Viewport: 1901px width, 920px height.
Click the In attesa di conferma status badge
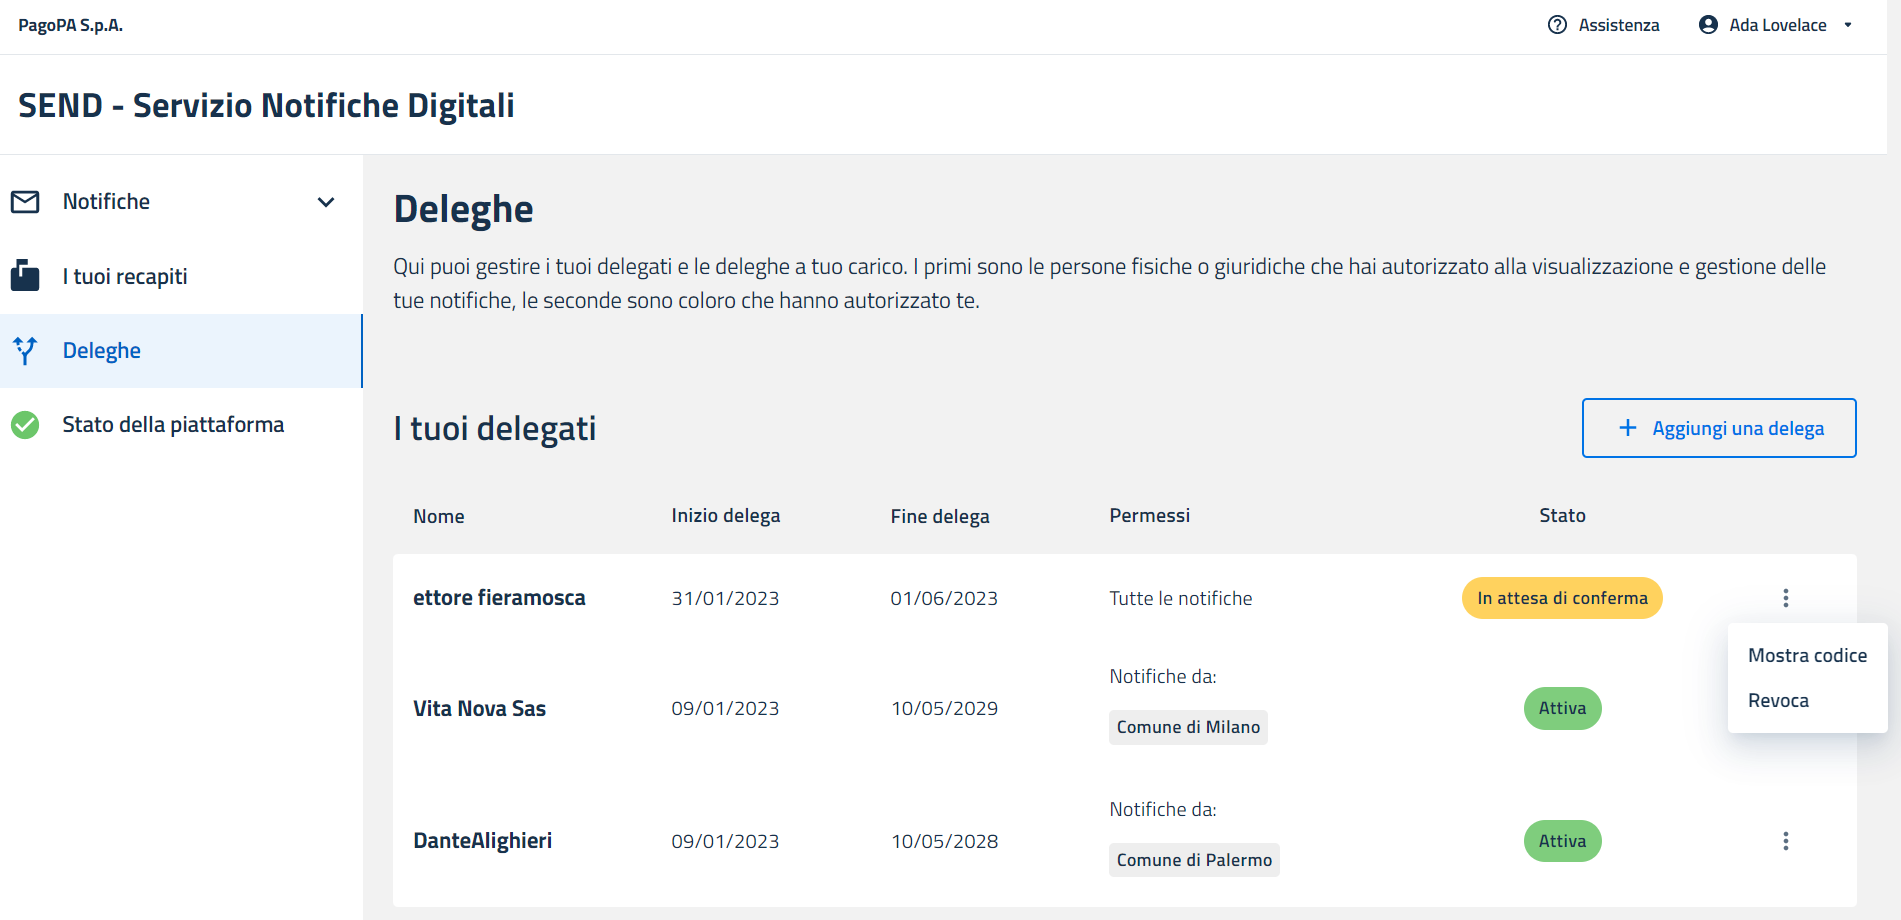(x=1562, y=598)
